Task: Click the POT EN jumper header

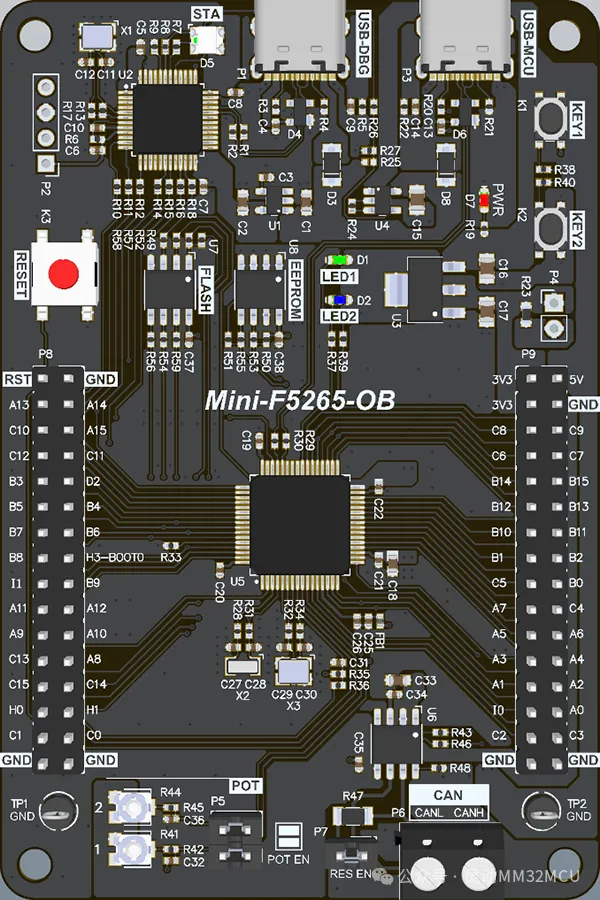Action: pyautogui.click(x=287, y=836)
